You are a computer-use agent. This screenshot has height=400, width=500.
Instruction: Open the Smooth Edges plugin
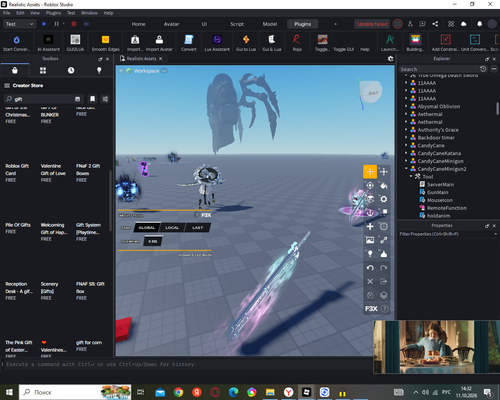105,43
